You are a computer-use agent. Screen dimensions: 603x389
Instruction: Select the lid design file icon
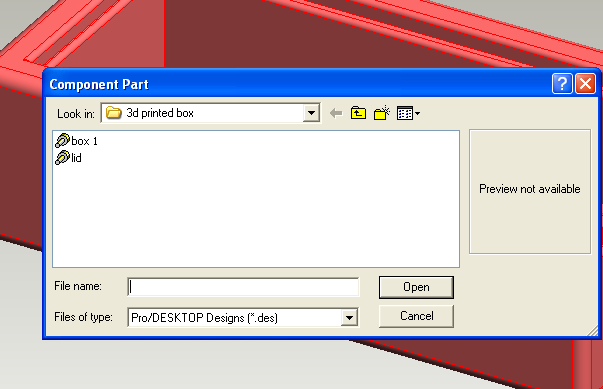62,158
